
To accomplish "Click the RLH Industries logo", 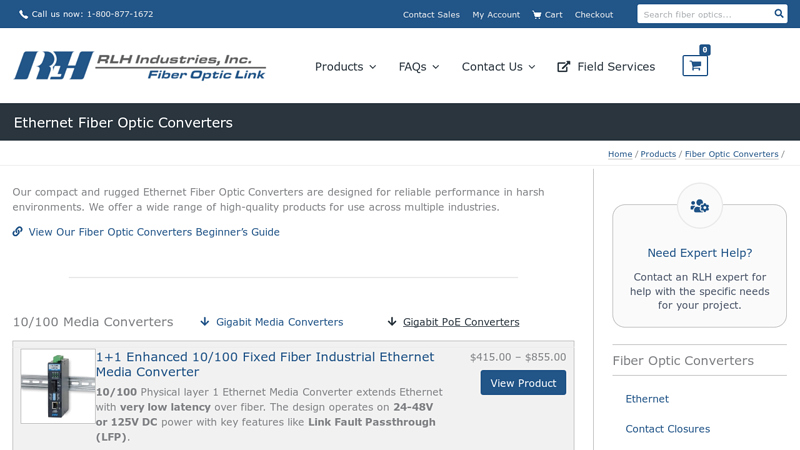I will (140, 65).
